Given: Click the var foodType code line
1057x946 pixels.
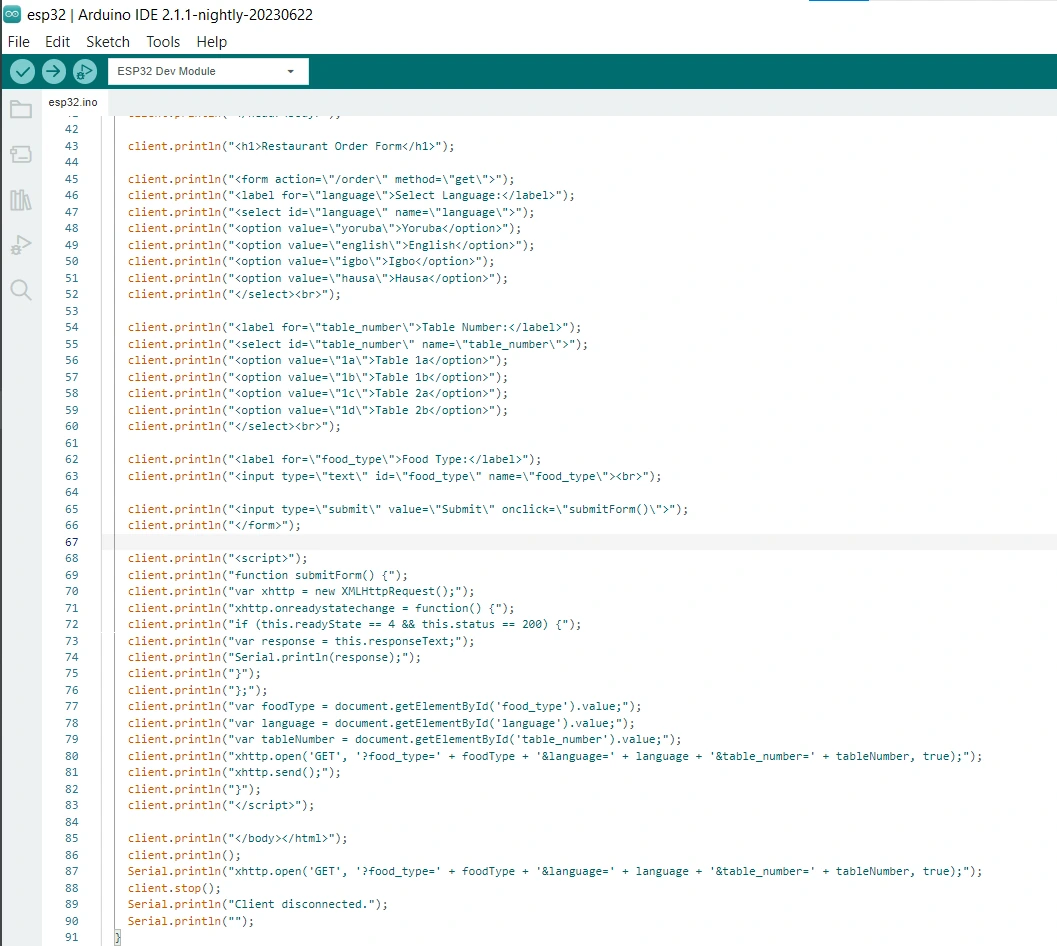Looking at the screenshot, I should (x=384, y=707).
